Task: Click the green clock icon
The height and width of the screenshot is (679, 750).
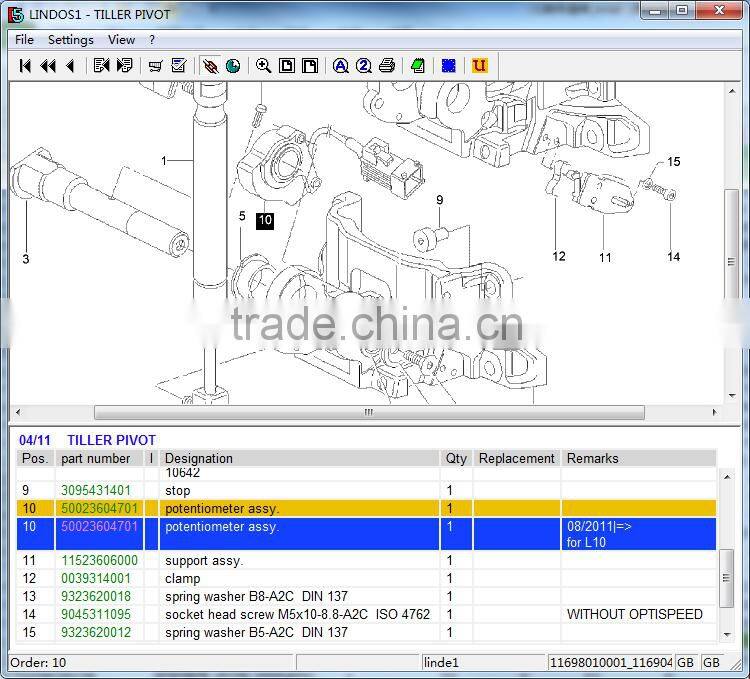Action: 233,66
